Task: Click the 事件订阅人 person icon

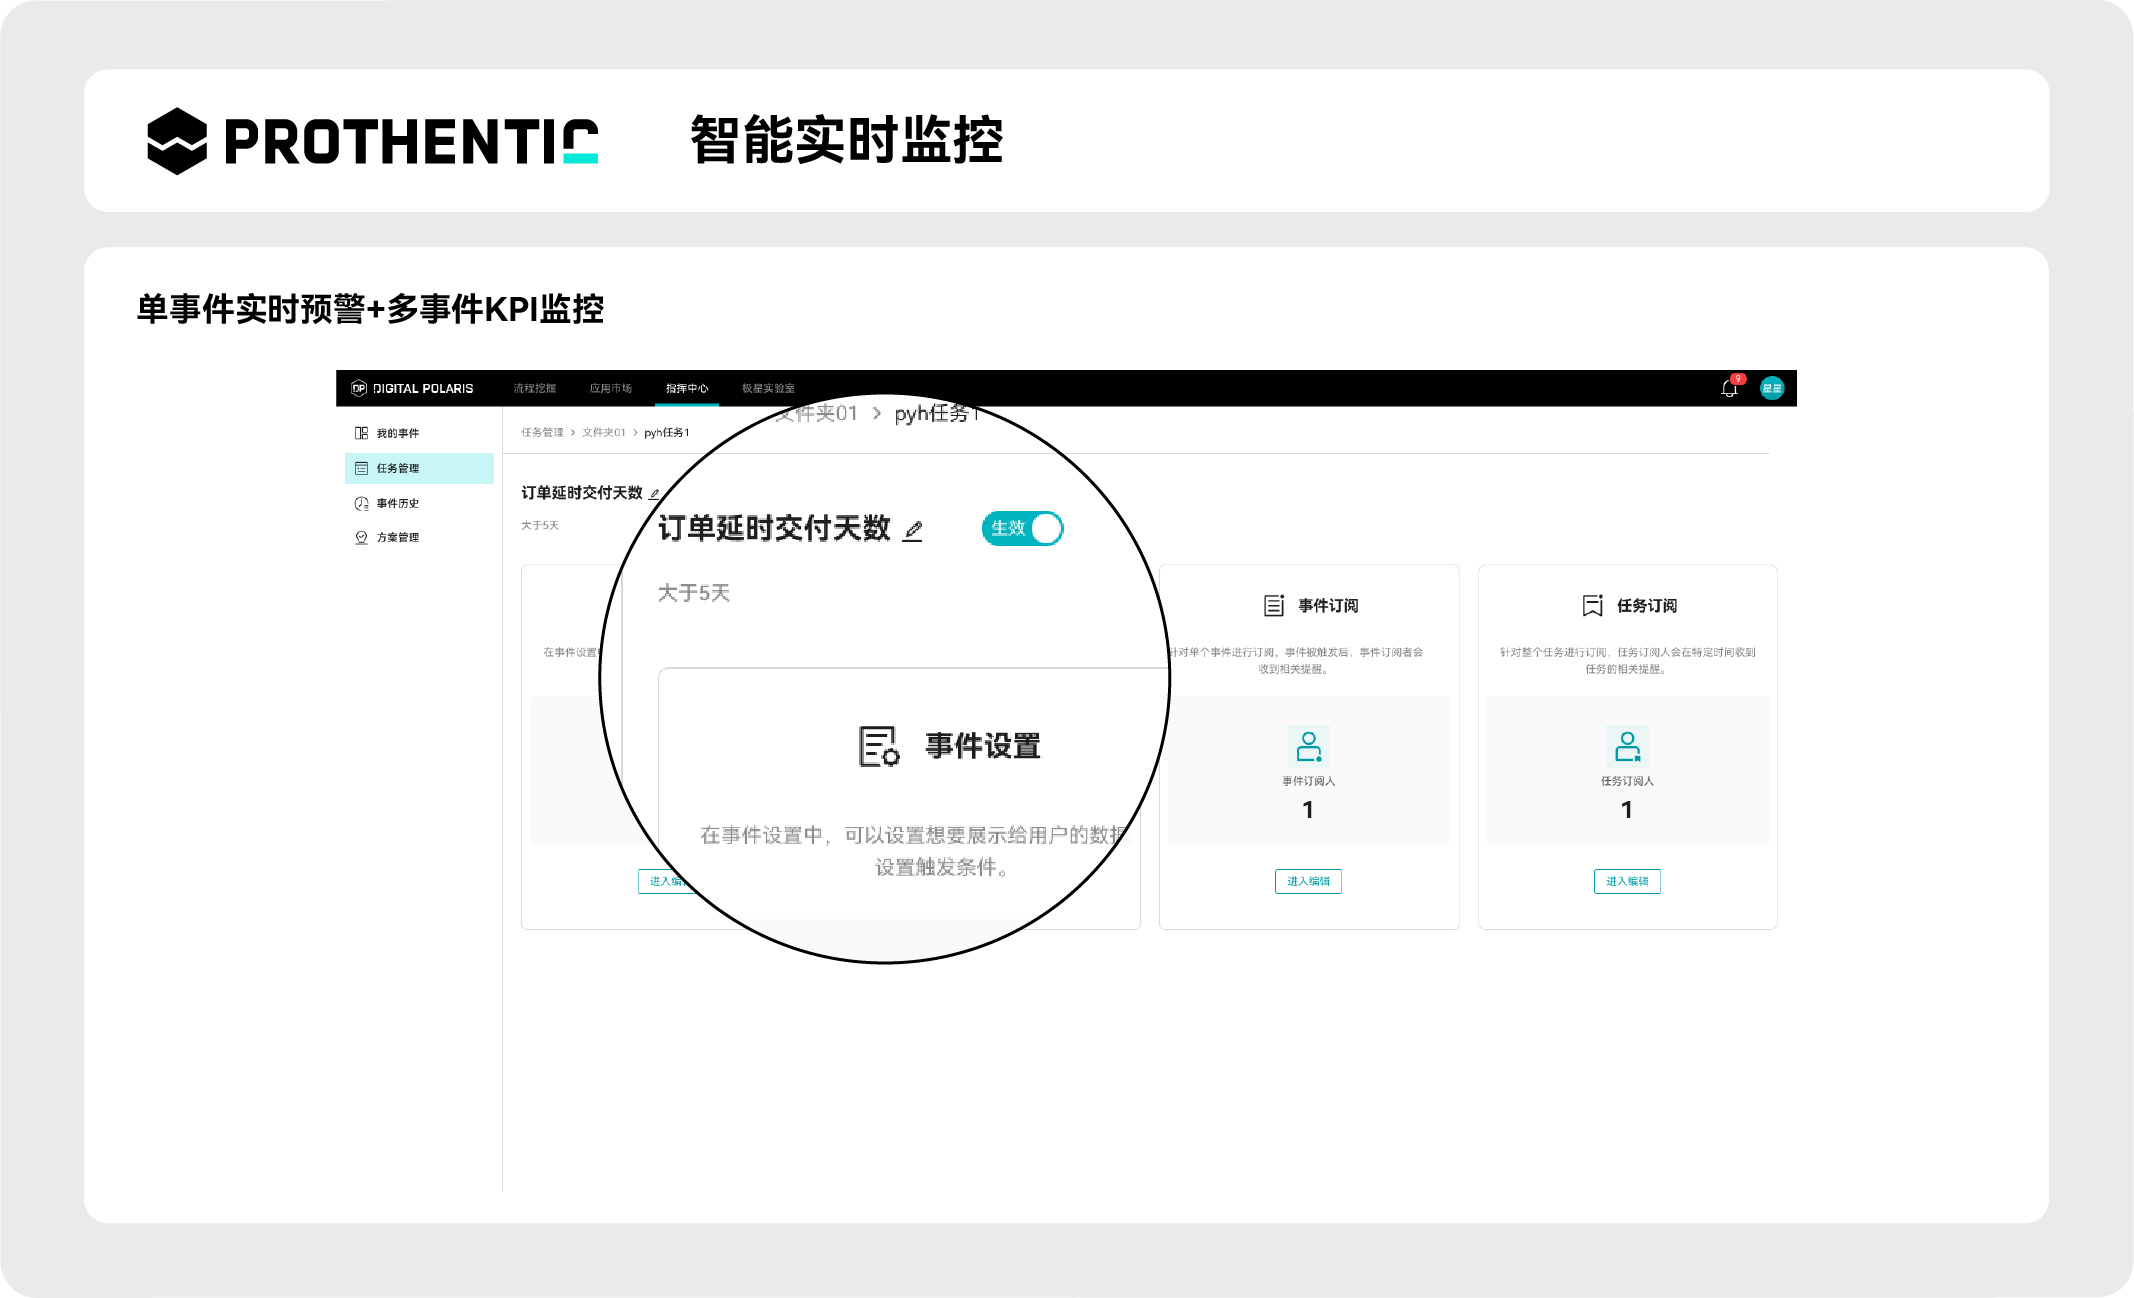Action: (x=1308, y=746)
